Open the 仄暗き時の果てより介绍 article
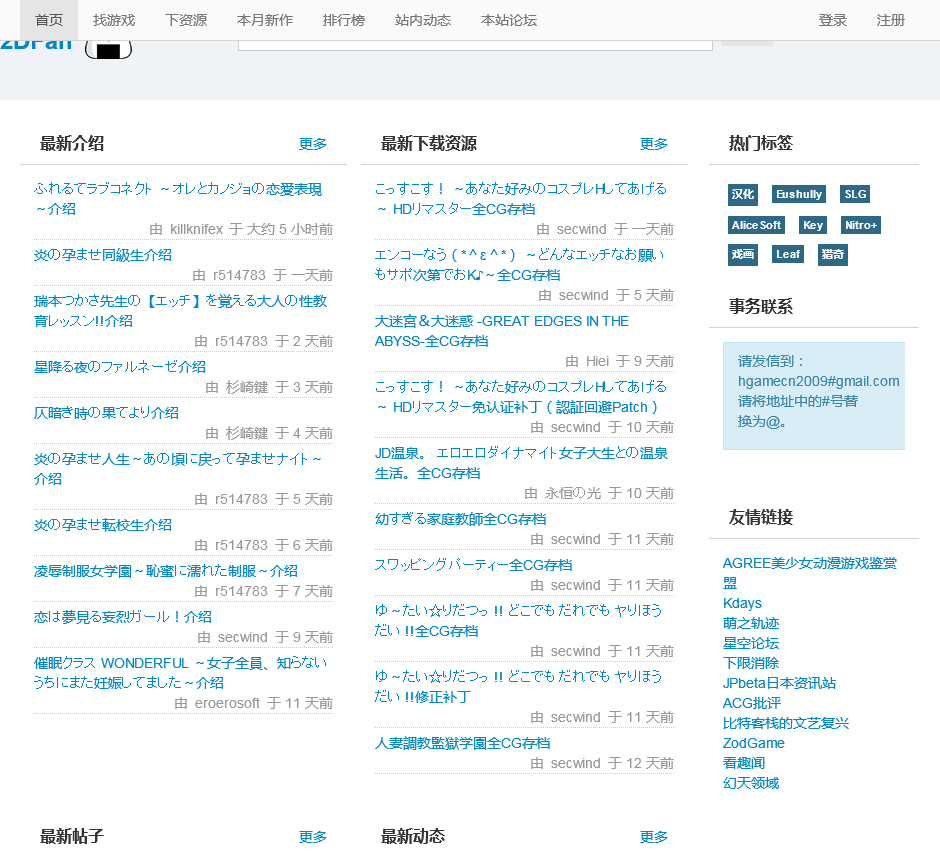This screenshot has height=855, width=940. coord(106,413)
